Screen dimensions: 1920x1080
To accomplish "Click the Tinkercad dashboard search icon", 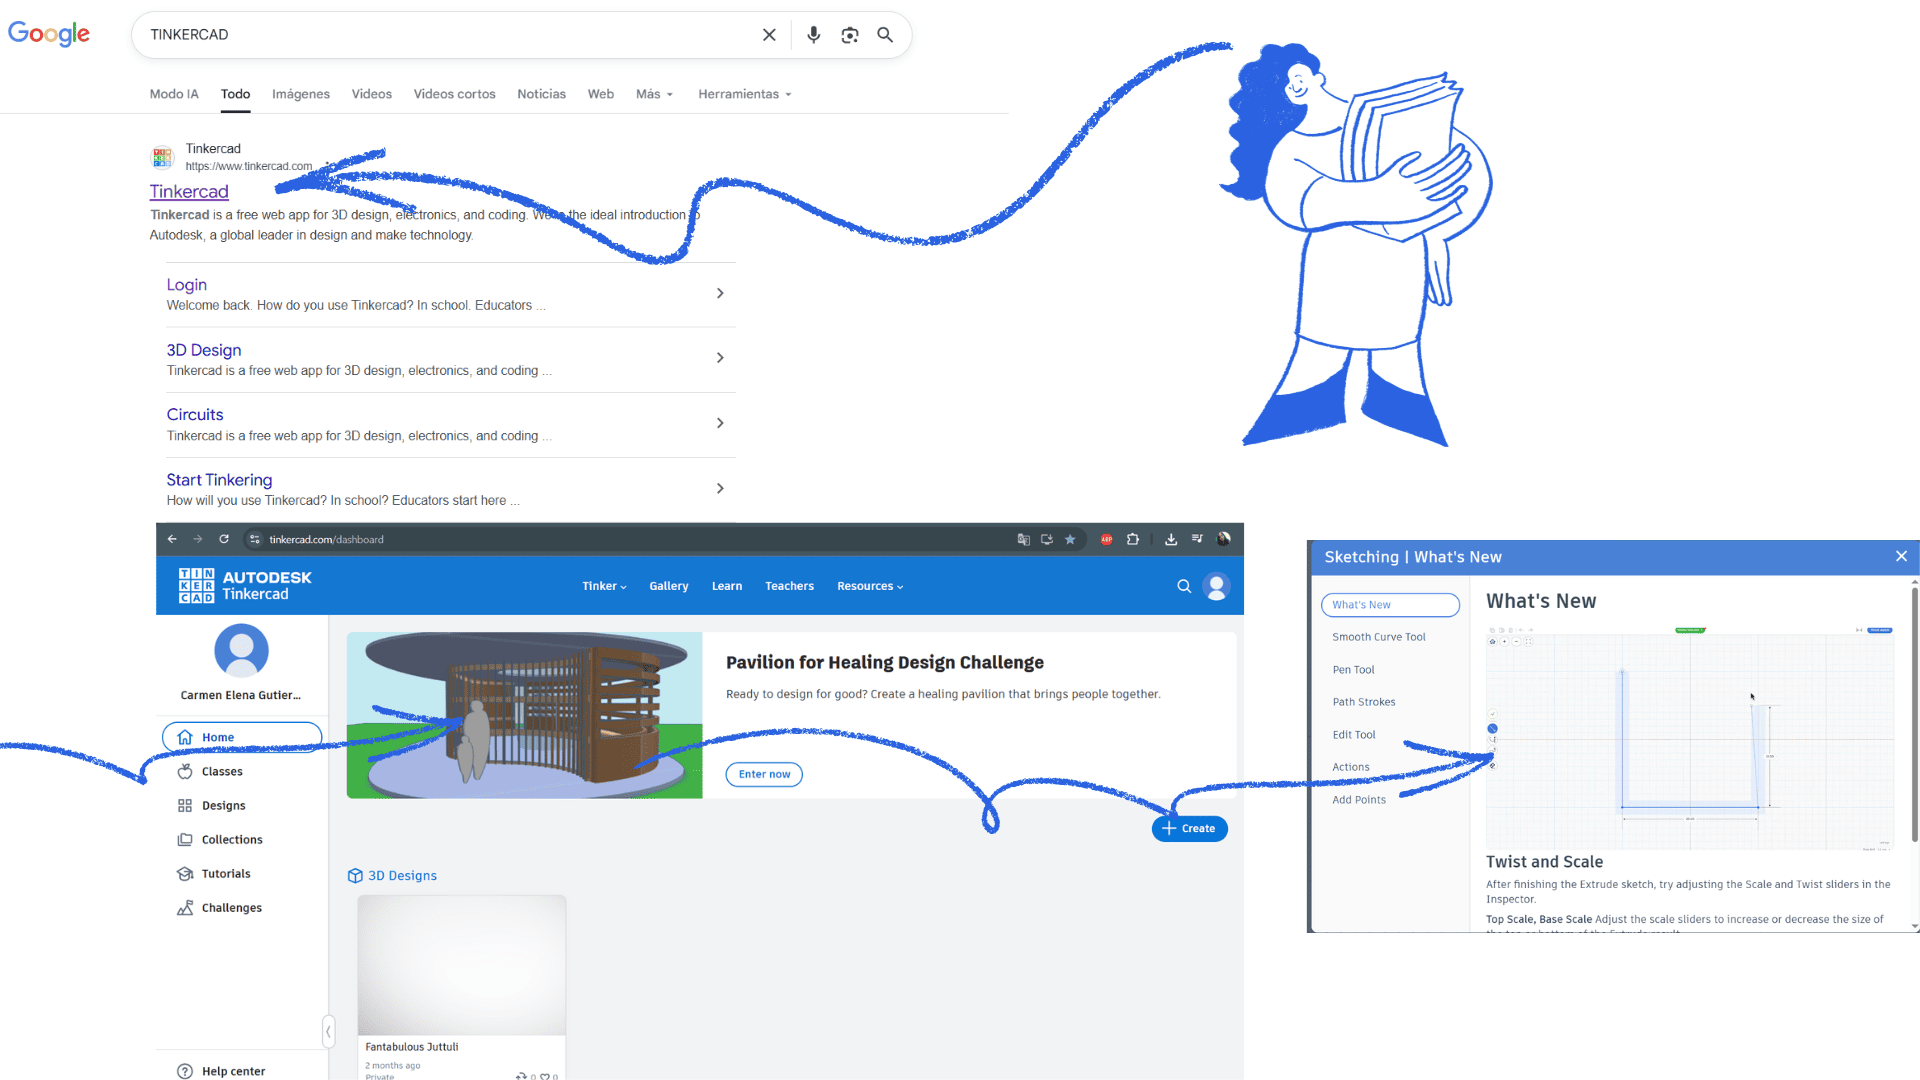I will pyautogui.click(x=1184, y=587).
